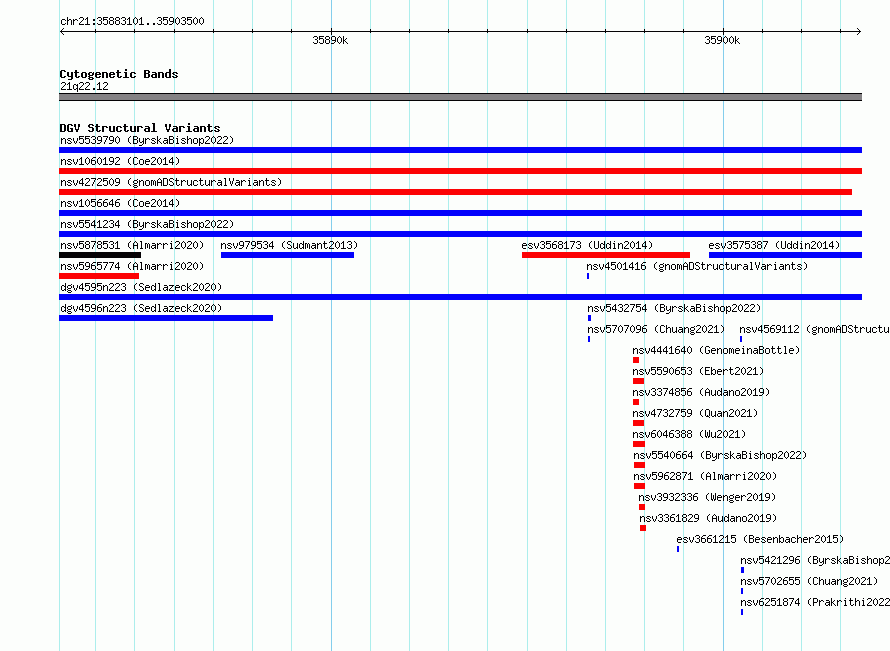Image resolution: width=890 pixels, height=651 pixels.
Task: Open the nsv3361829 (Audano2019) label
Action: pos(708,518)
